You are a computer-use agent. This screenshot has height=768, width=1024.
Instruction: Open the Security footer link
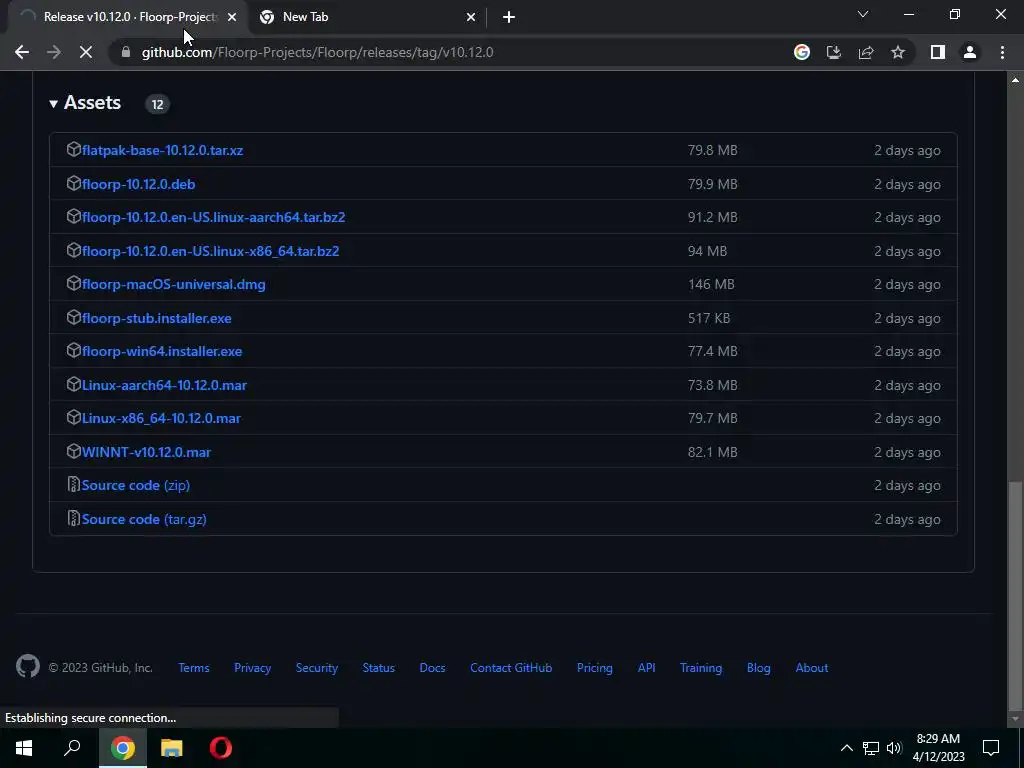[317, 667]
